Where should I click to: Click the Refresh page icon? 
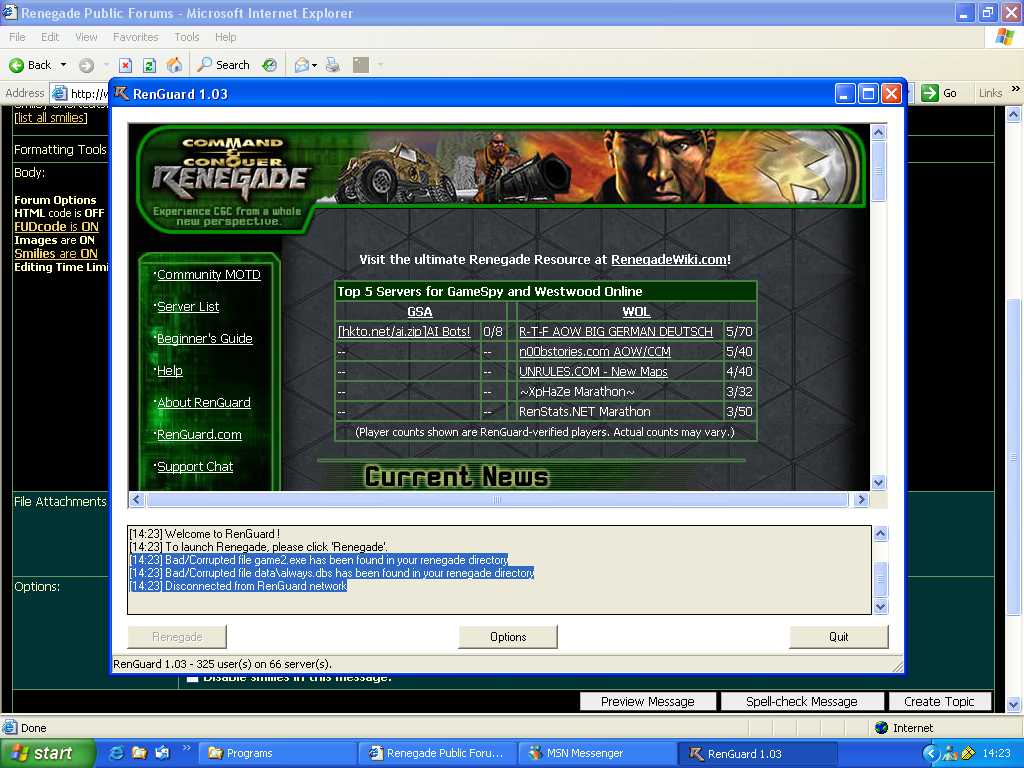[x=149, y=65]
